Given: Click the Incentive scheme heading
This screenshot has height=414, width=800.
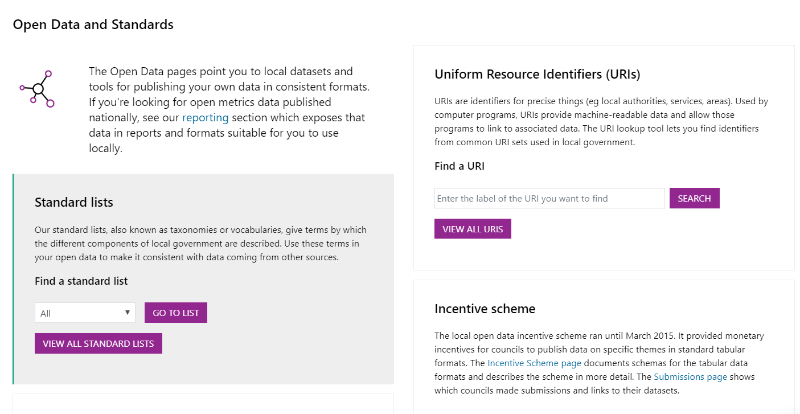Looking at the screenshot, I should click(485, 309).
